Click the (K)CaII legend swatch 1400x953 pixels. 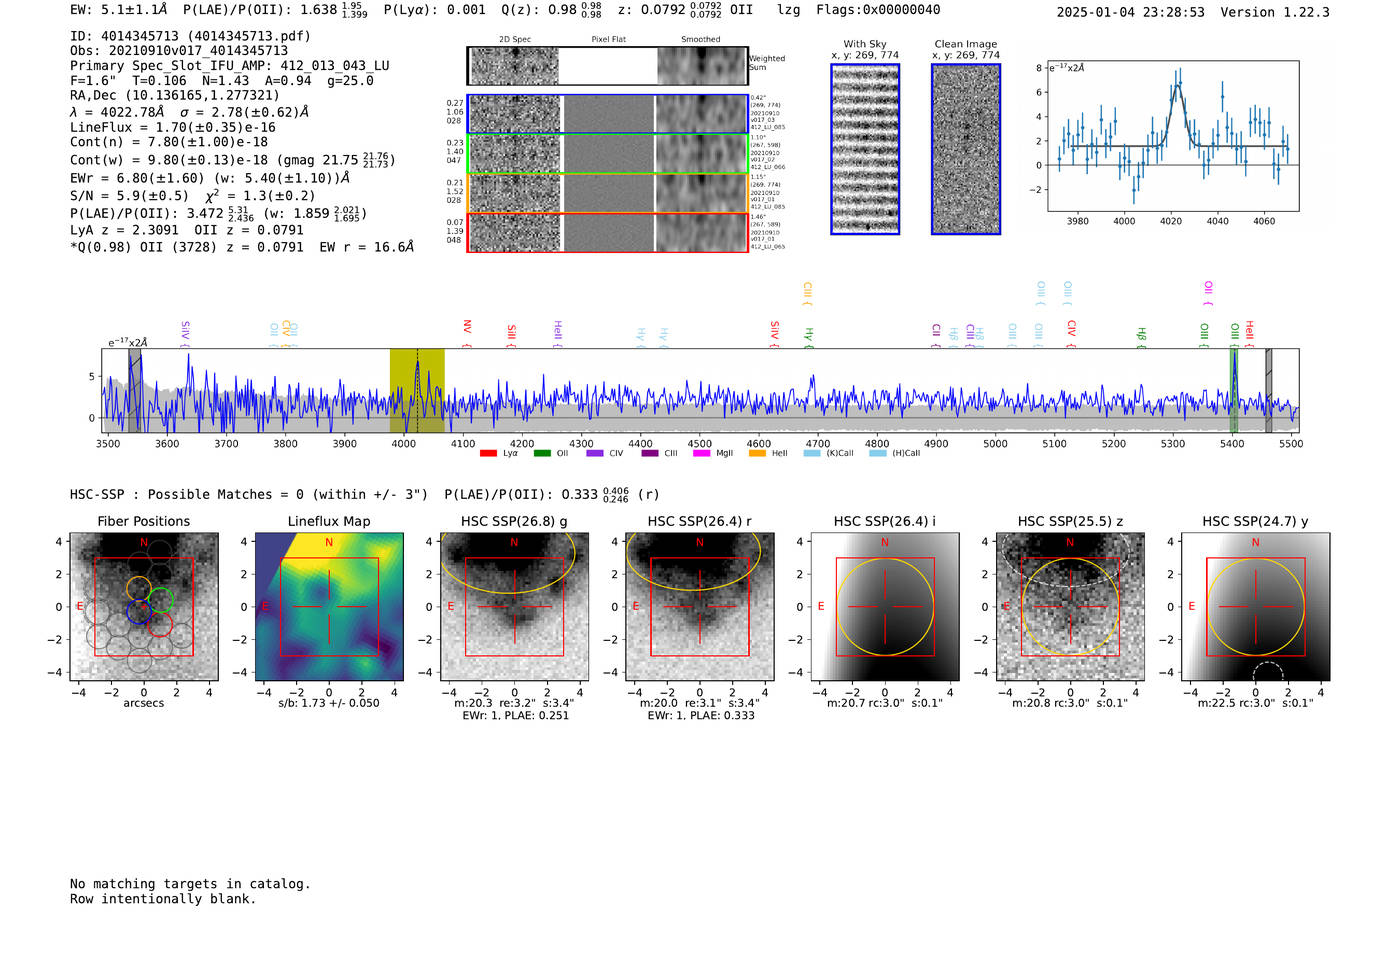[x=812, y=453]
